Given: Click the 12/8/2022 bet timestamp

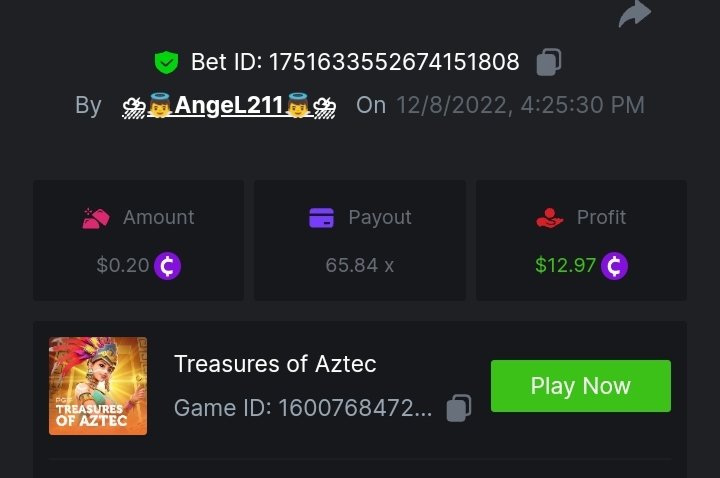Looking at the screenshot, I should [x=520, y=105].
